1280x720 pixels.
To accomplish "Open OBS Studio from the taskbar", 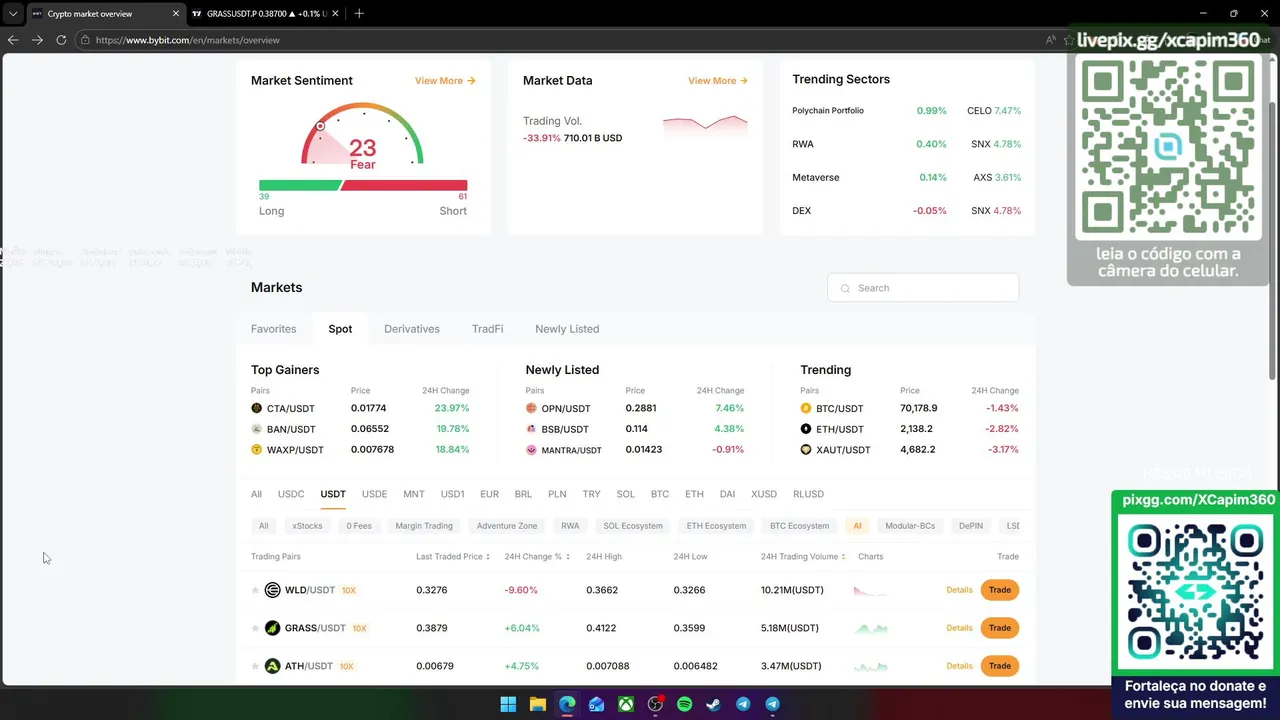I will point(655,704).
